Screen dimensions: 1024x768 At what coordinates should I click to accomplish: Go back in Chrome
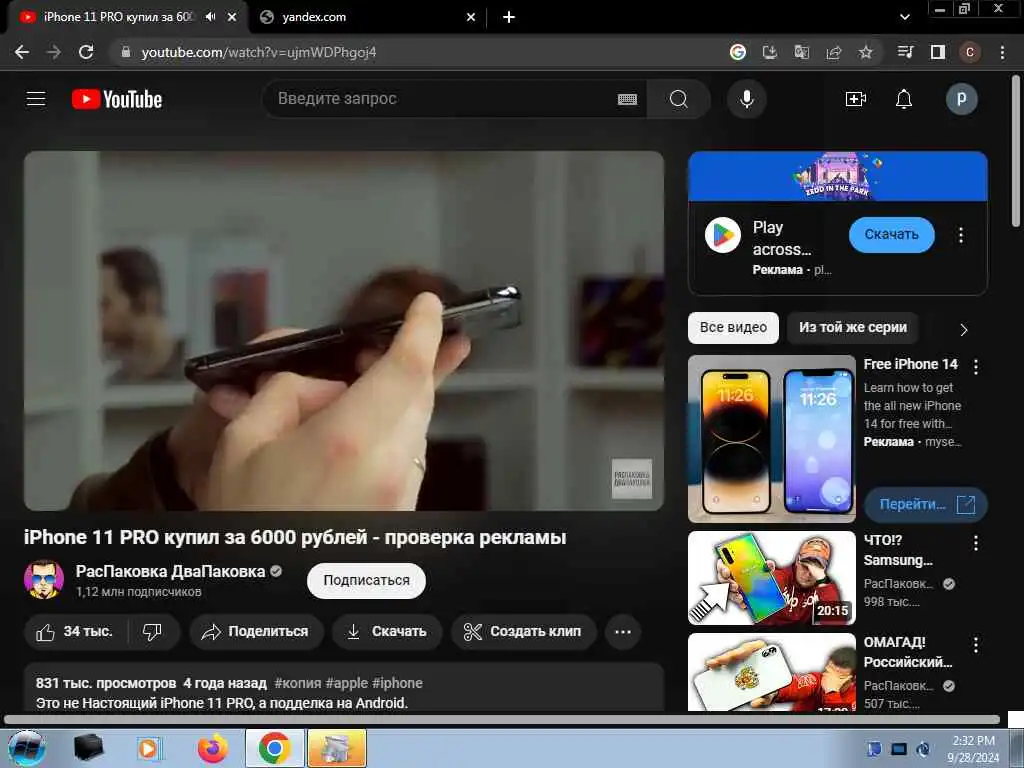click(22, 52)
